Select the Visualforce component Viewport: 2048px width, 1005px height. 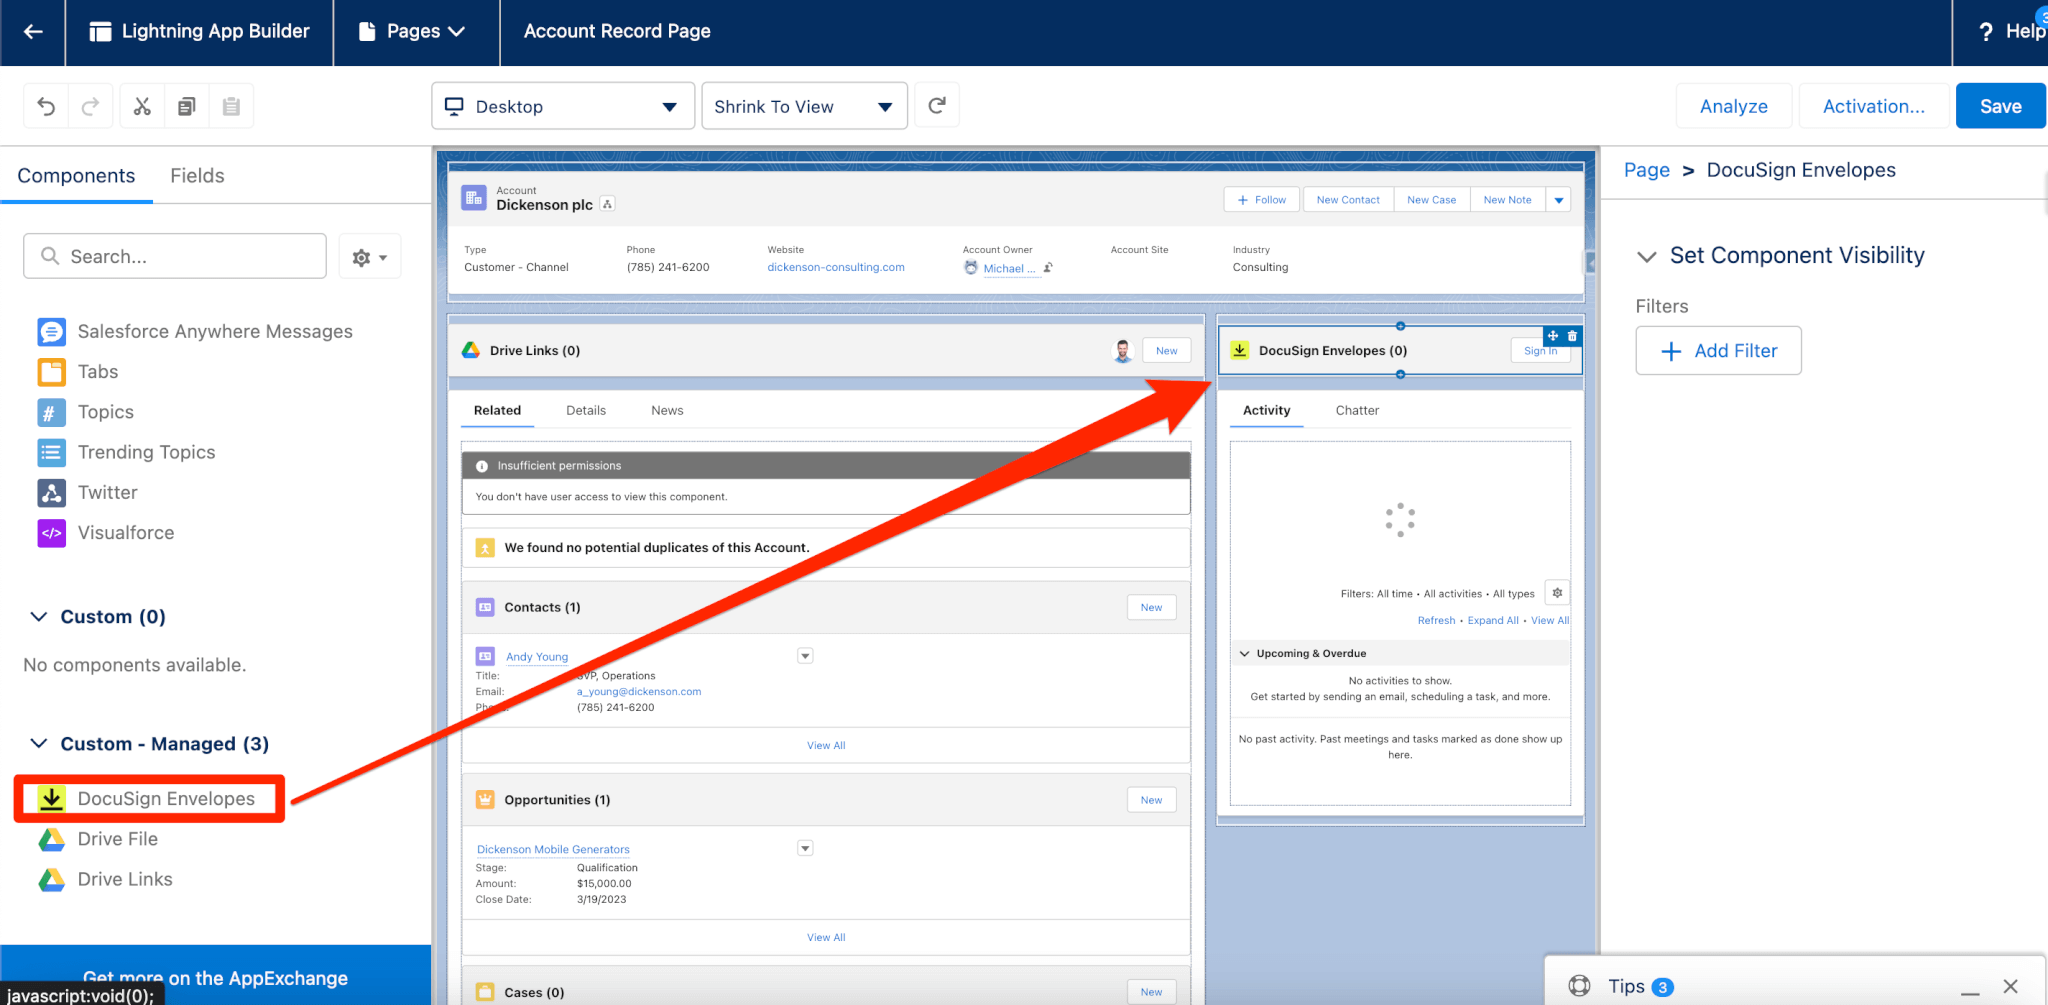click(106, 533)
